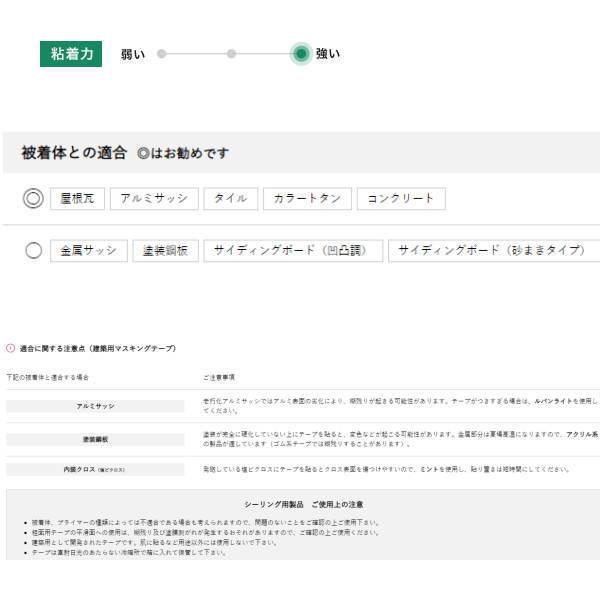
Task: Click the ◎はお勧めです legend text
Action: [x=183, y=153]
